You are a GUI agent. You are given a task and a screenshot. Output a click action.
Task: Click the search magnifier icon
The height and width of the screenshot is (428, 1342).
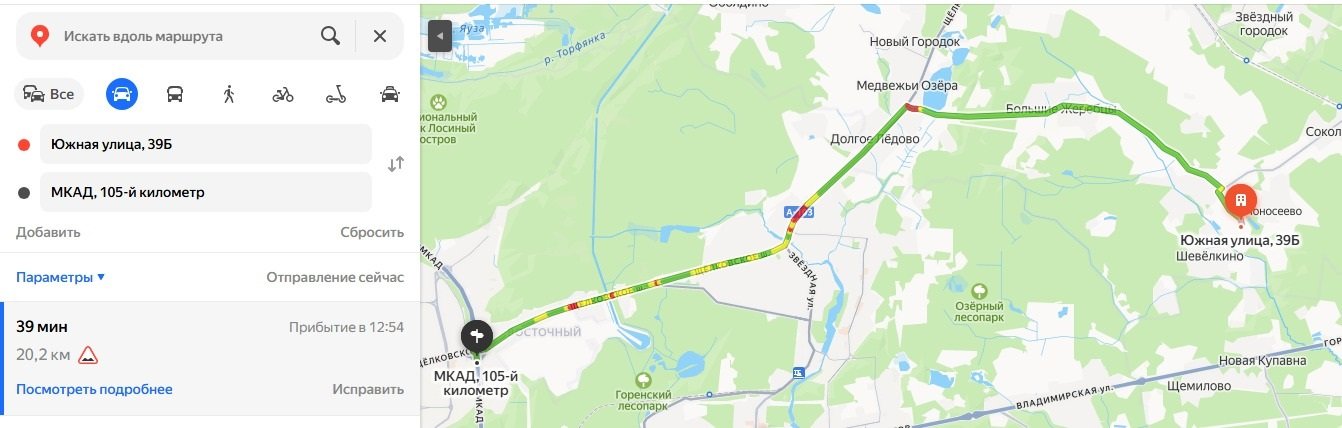pos(330,36)
